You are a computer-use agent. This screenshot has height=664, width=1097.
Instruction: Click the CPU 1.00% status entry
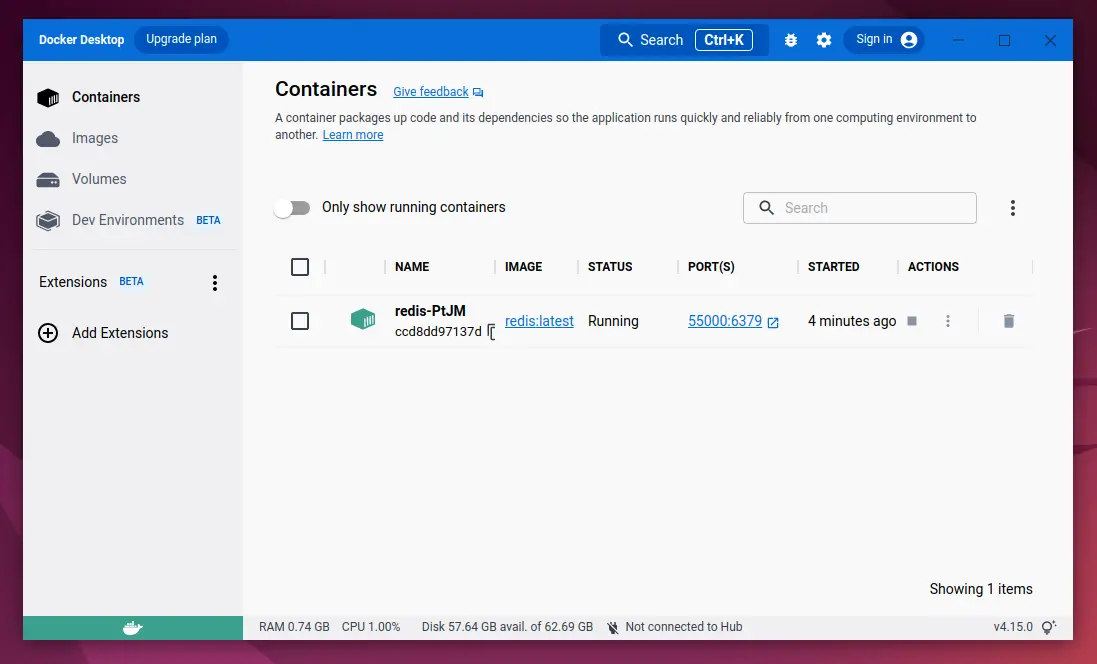point(371,627)
